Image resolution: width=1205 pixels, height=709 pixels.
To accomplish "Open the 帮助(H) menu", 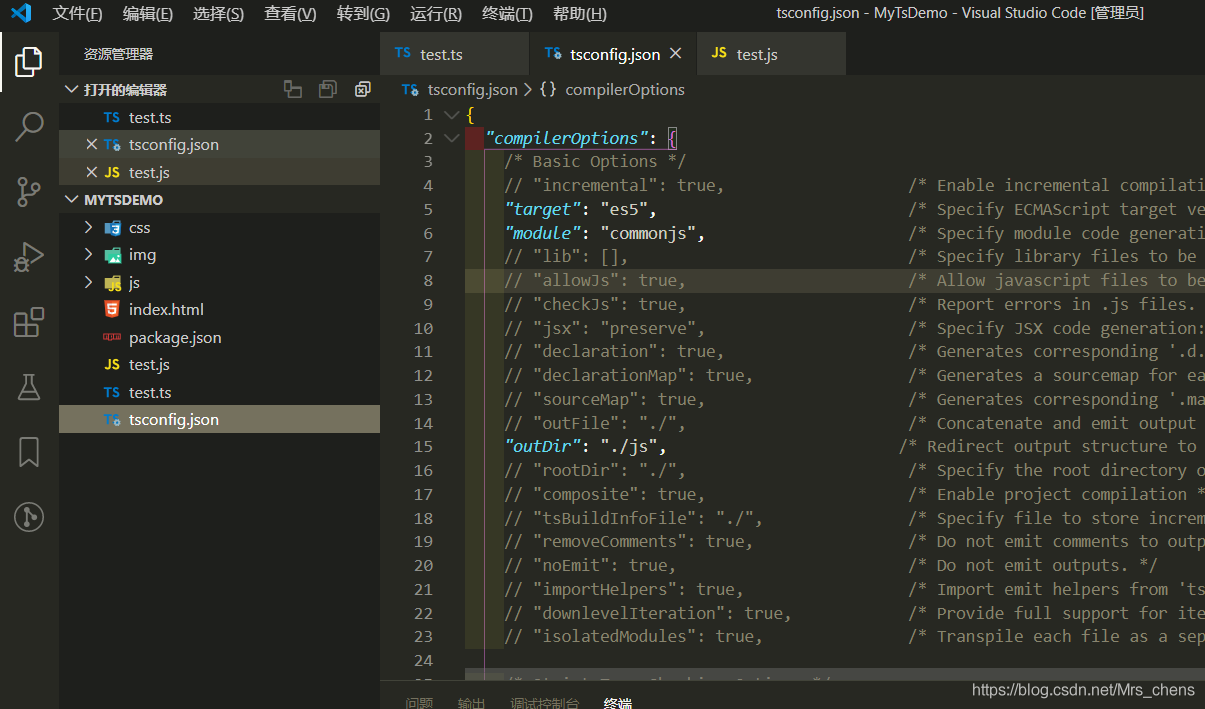I will [579, 14].
